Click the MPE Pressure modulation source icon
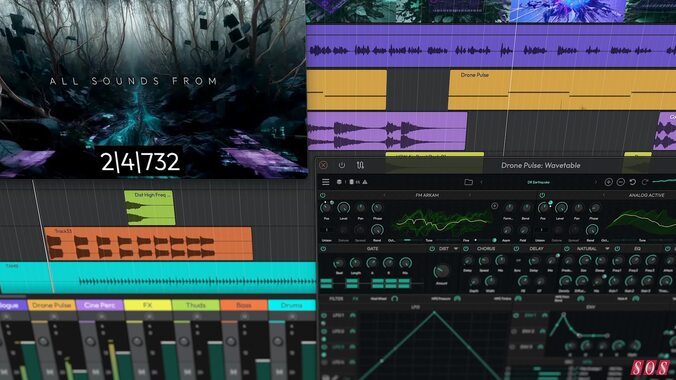 [x=457, y=298]
